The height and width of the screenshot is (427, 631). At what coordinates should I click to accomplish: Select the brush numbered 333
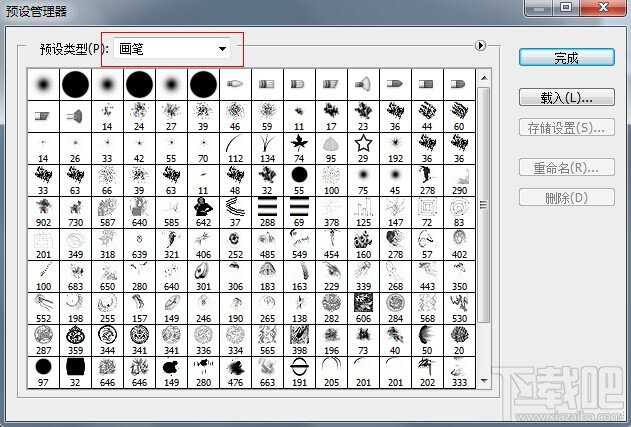coord(460,372)
